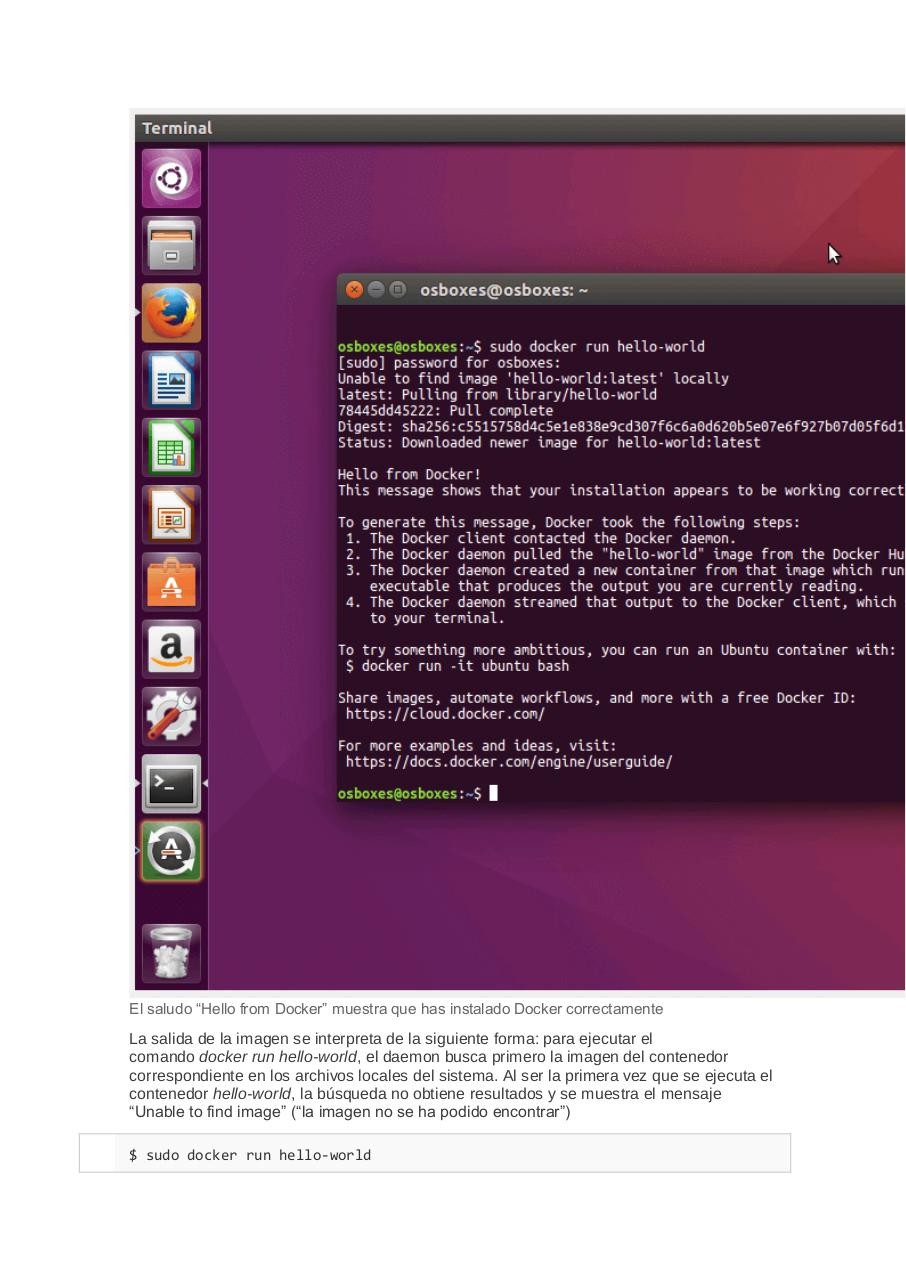This screenshot has height=1280, width=906.
Task: Select the sudo docker run code snippet
Action: (x=250, y=1155)
